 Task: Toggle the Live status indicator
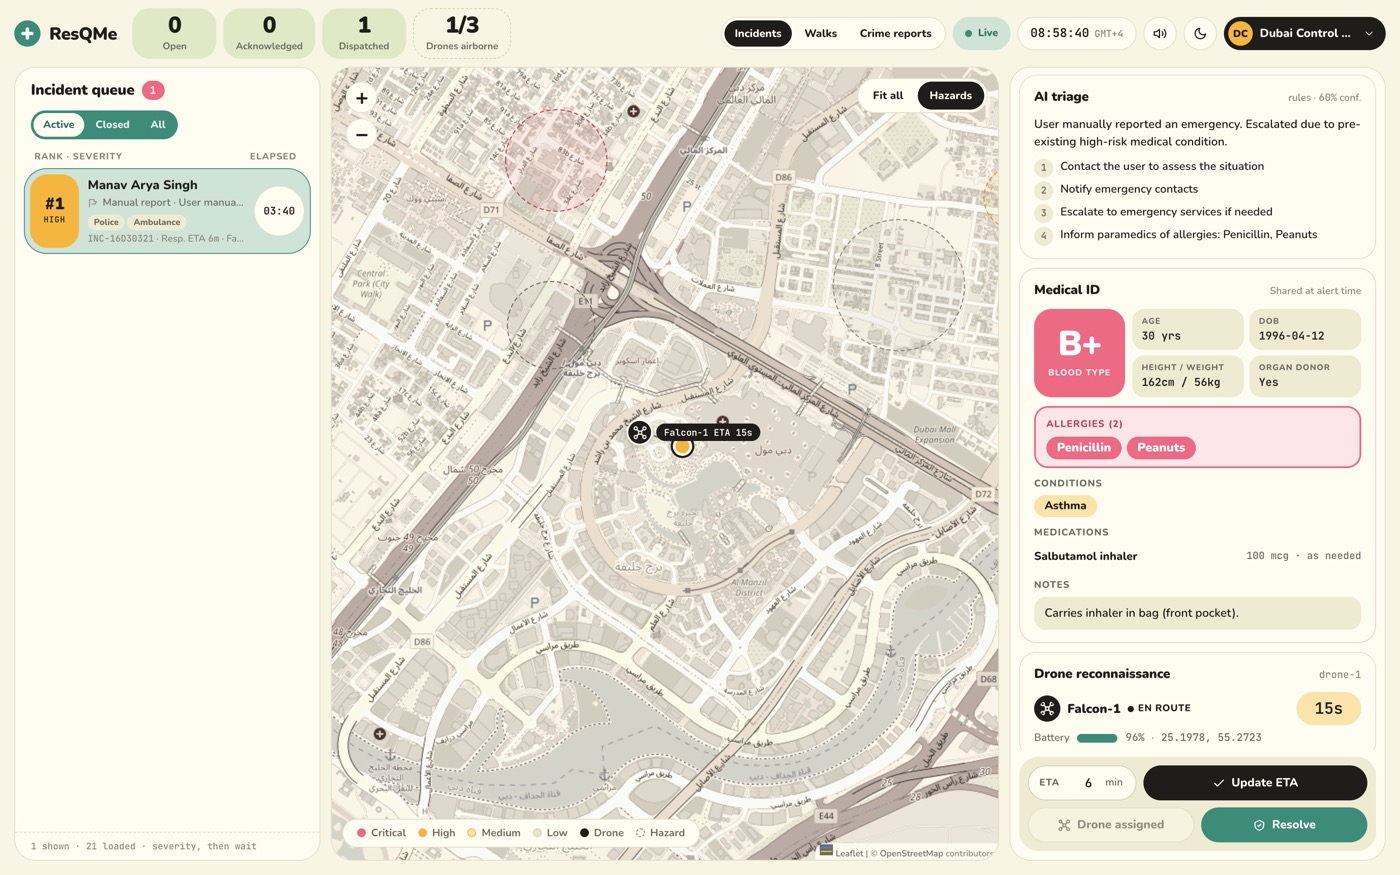(x=981, y=33)
